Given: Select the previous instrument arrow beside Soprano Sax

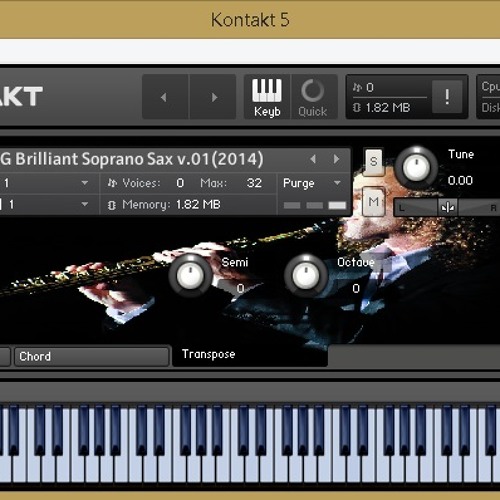Looking at the screenshot, I should [313, 159].
